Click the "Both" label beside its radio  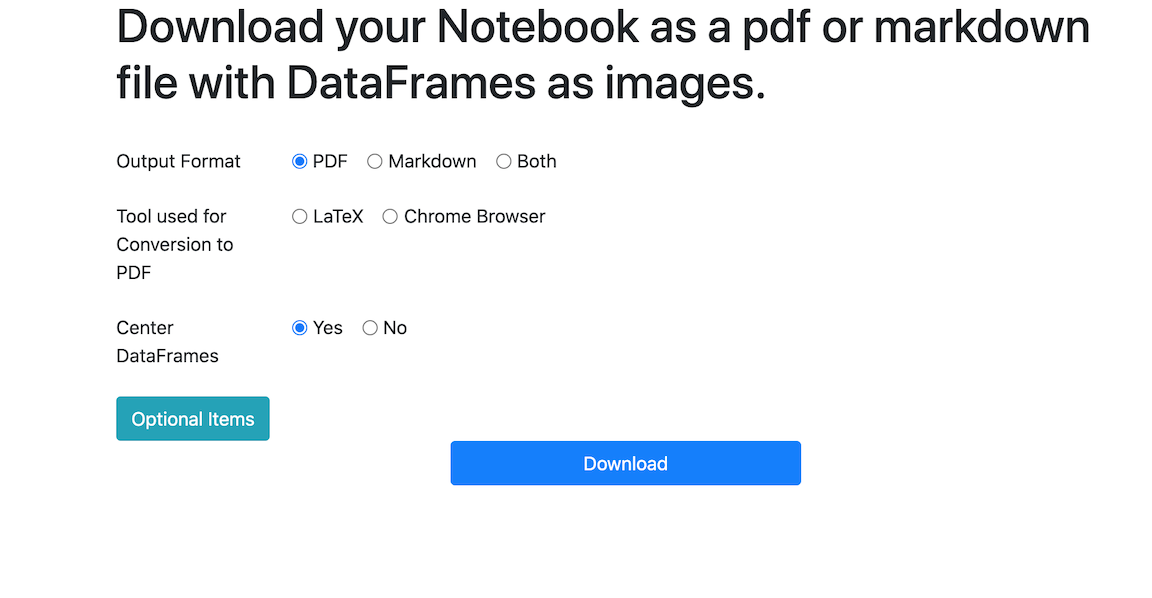(536, 161)
